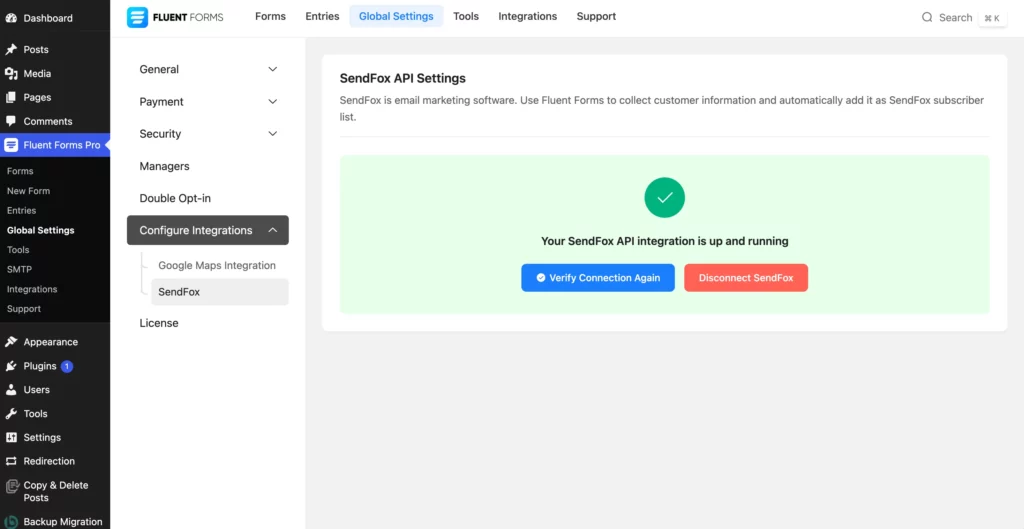1024x529 pixels.
Task: Open the Managers settings section
Action: (x=165, y=166)
